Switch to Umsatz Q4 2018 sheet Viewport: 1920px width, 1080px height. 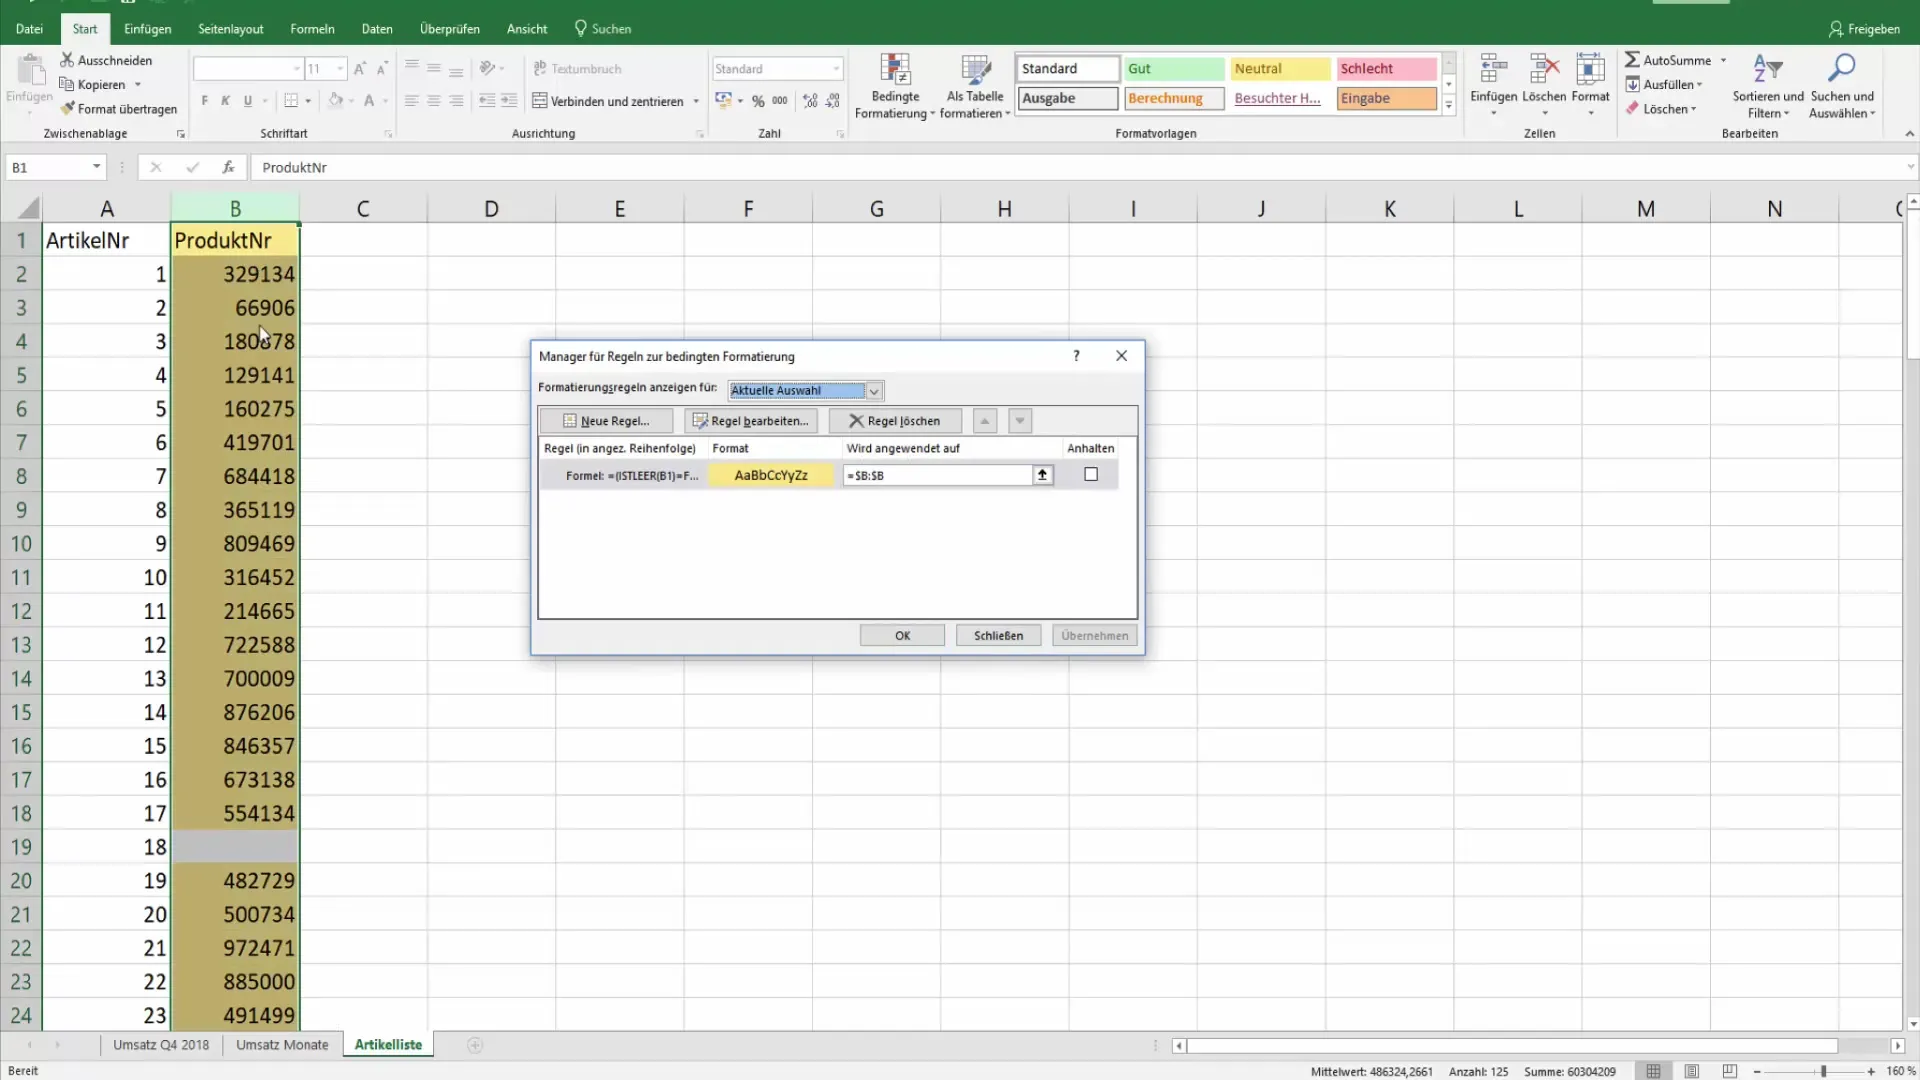pos(161,1045)
